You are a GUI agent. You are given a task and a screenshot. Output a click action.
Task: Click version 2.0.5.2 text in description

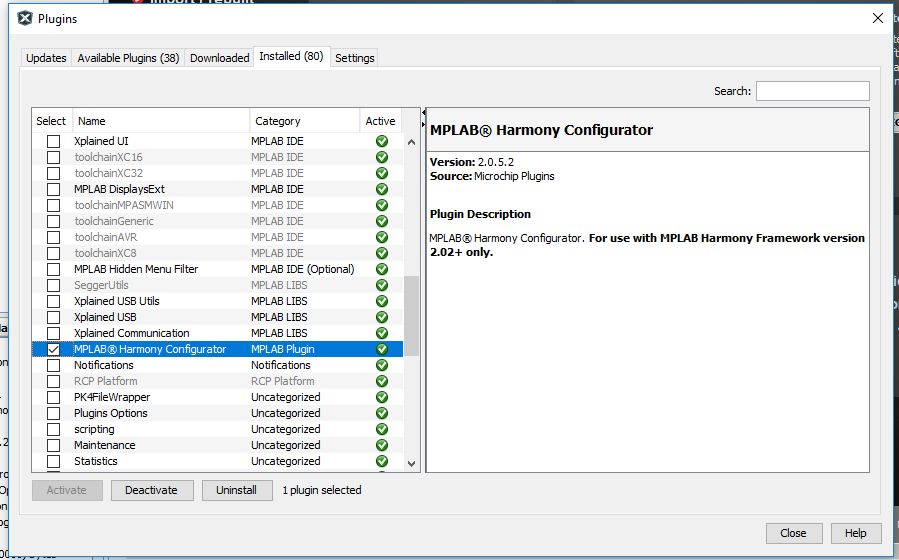pos(496,162)
